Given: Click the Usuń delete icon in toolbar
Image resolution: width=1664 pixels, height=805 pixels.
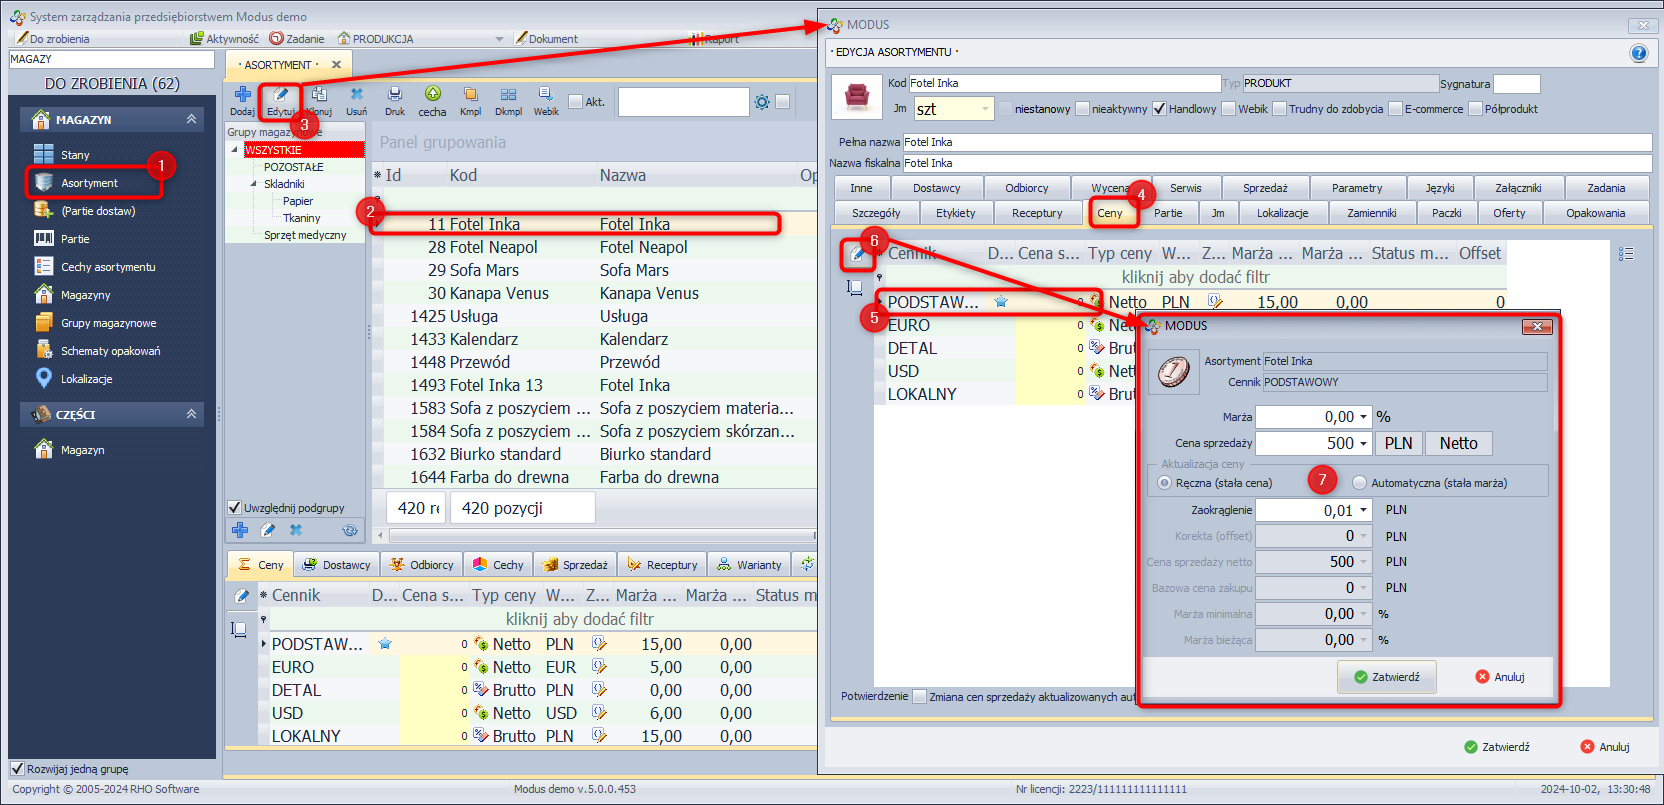Looking at the screenshot, I should point(356,100).
